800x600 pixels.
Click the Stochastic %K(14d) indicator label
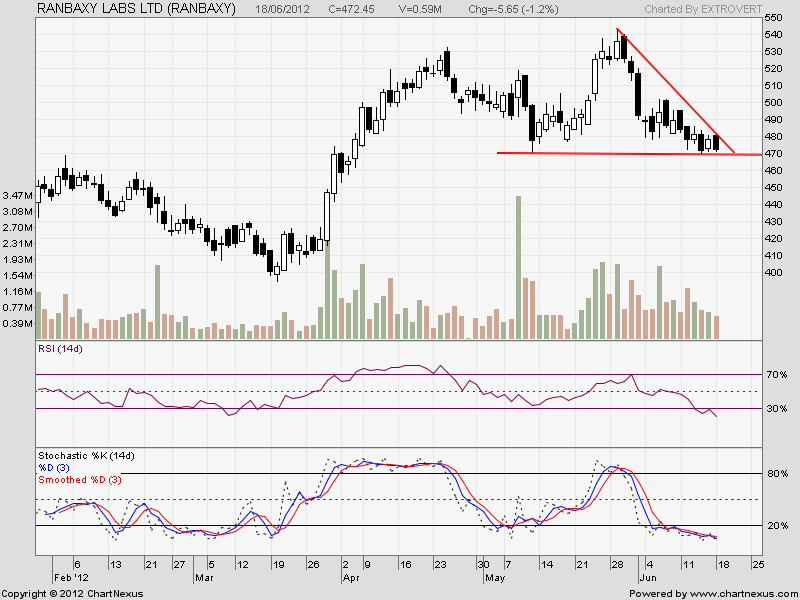86,456
